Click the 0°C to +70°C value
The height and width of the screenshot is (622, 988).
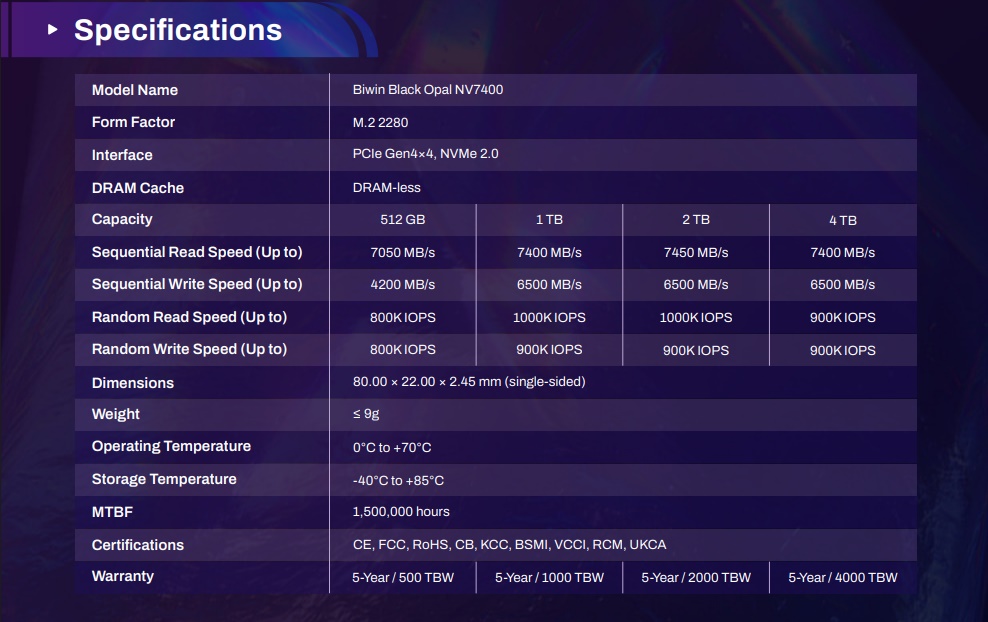click(392, 447)
